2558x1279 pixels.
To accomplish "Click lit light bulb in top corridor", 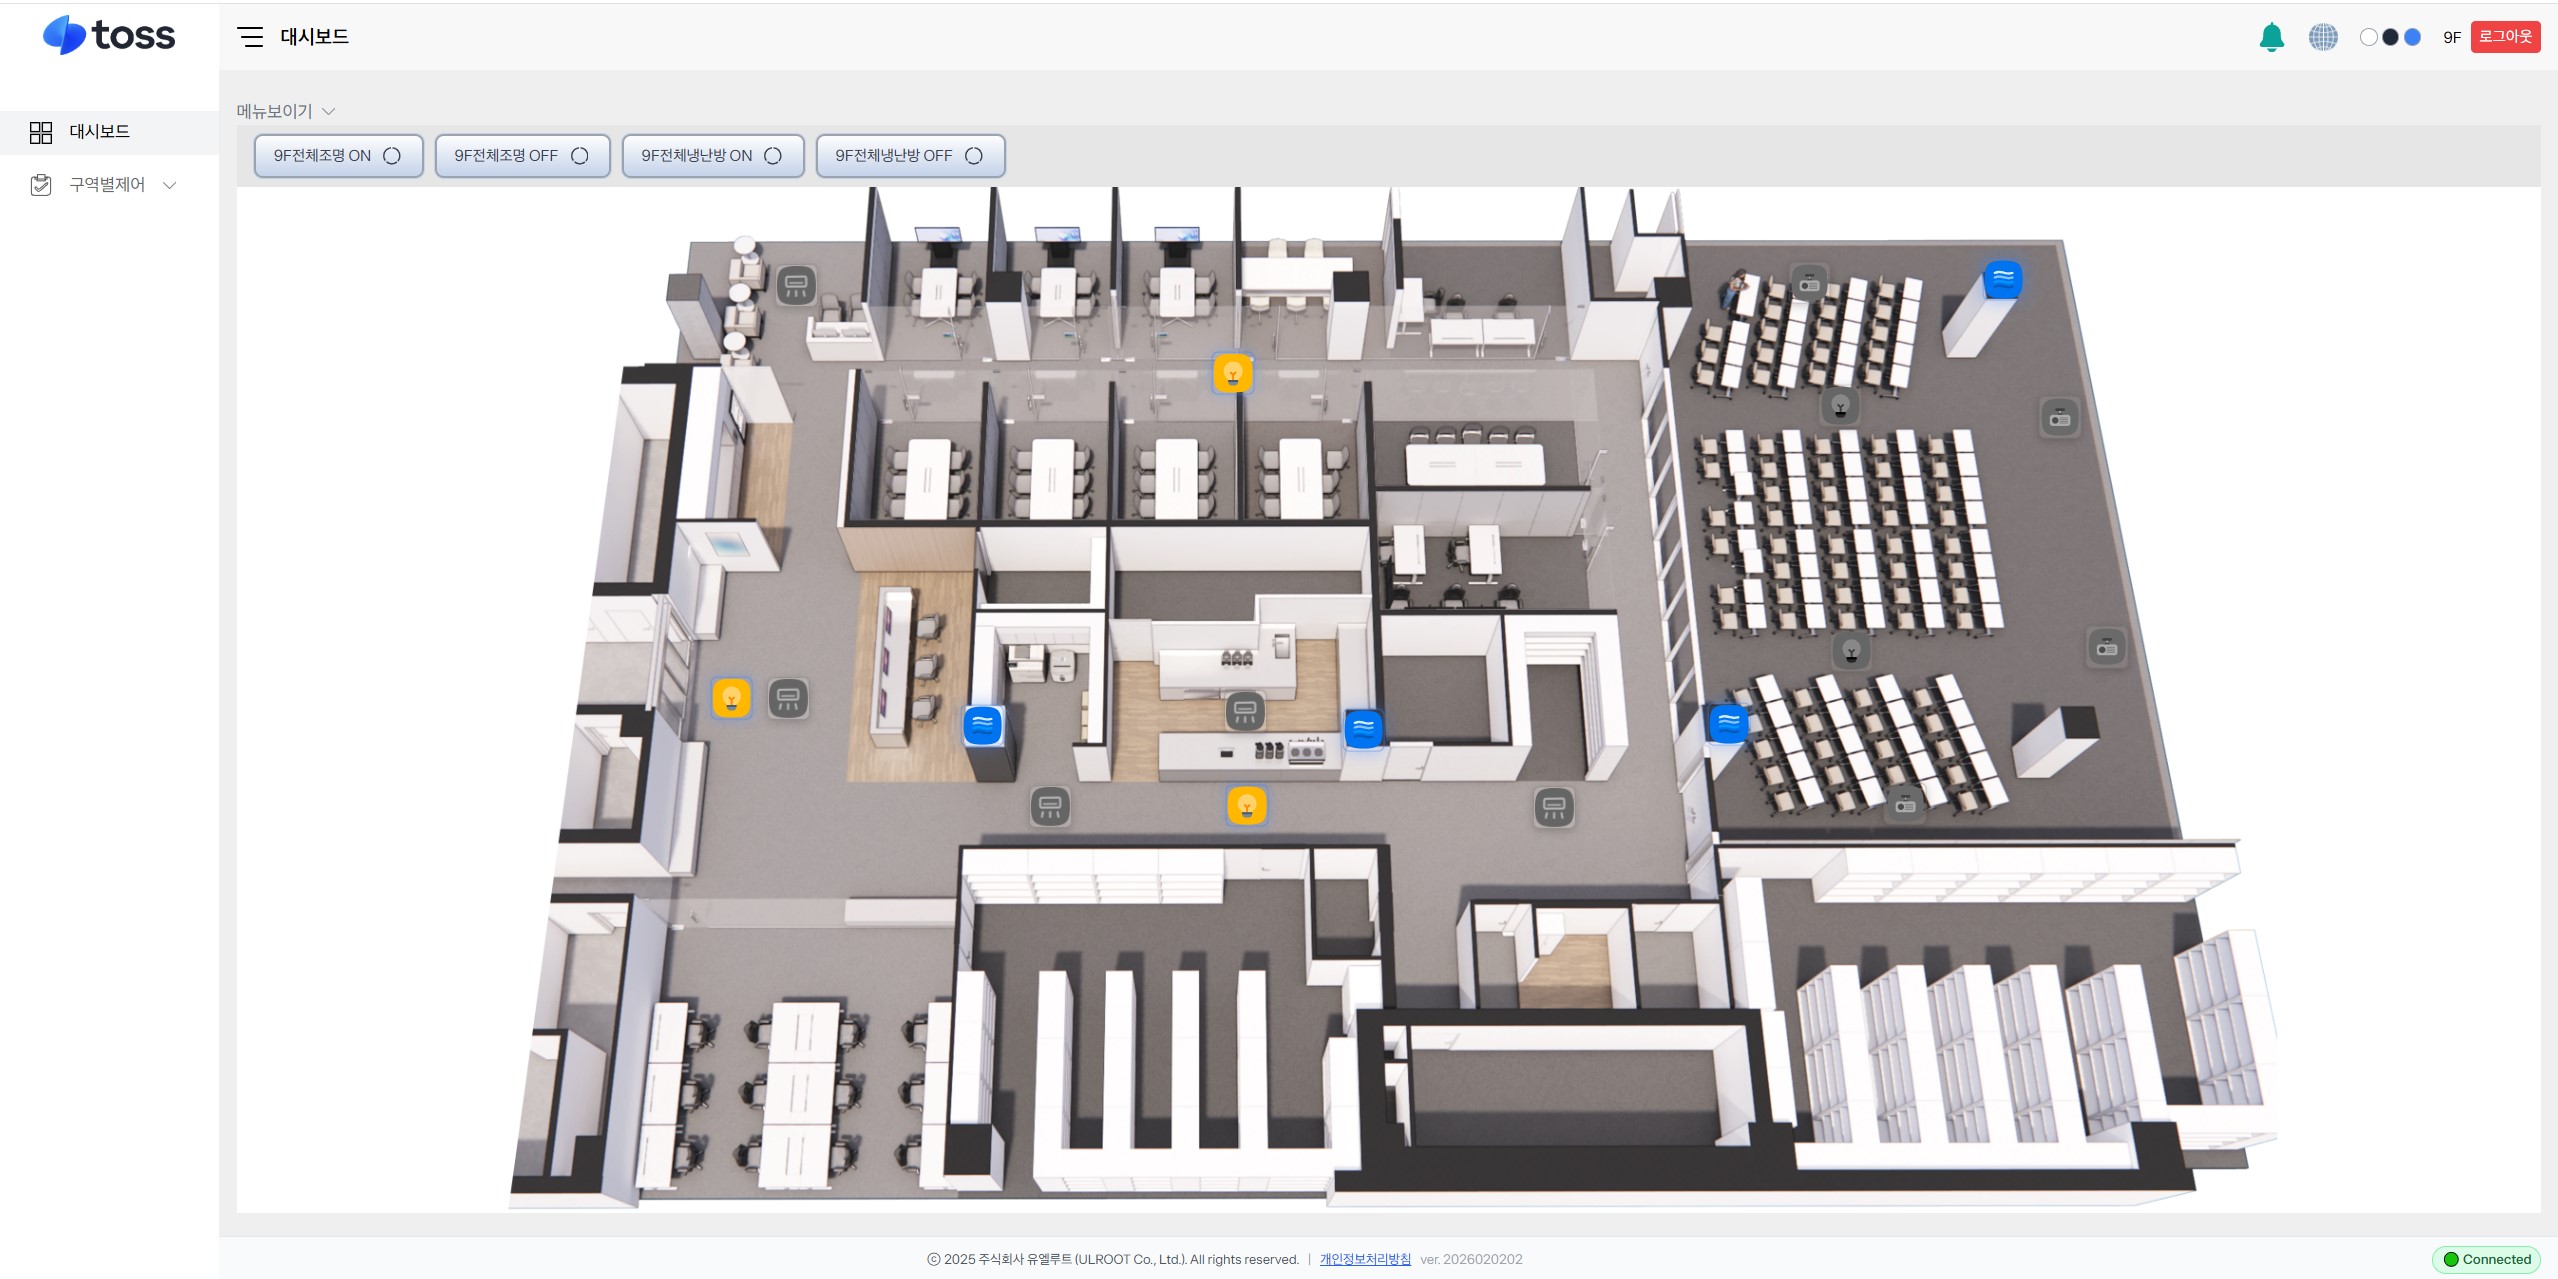I will point(1232,373).
